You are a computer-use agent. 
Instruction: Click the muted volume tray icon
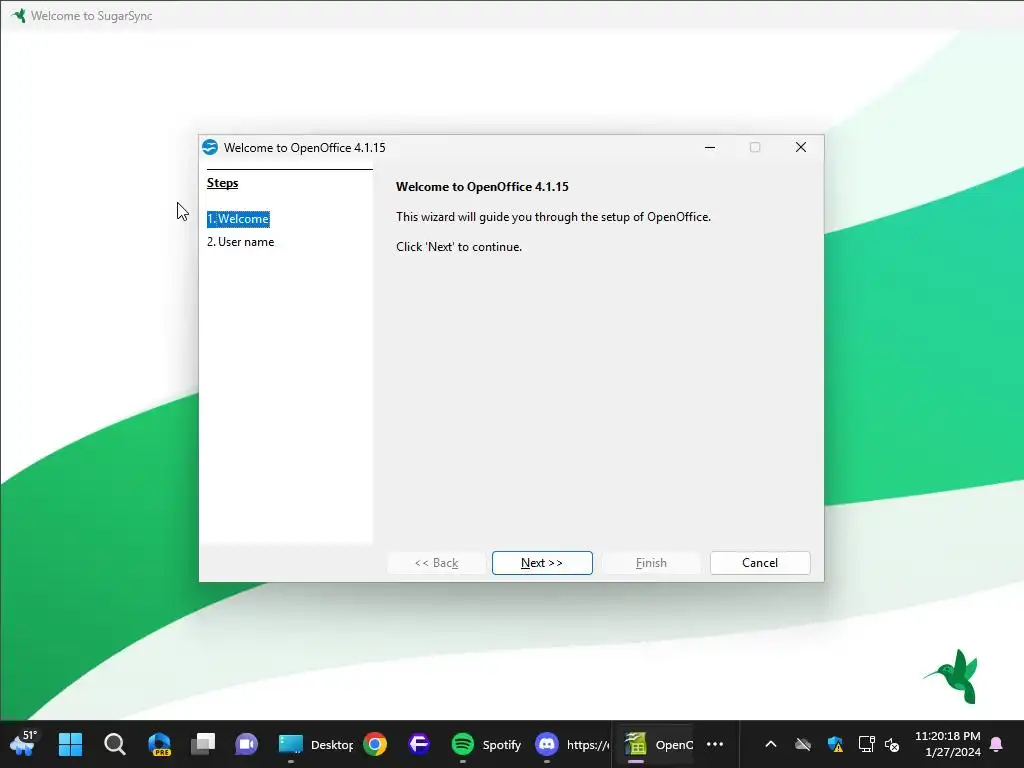pos(892,744)
